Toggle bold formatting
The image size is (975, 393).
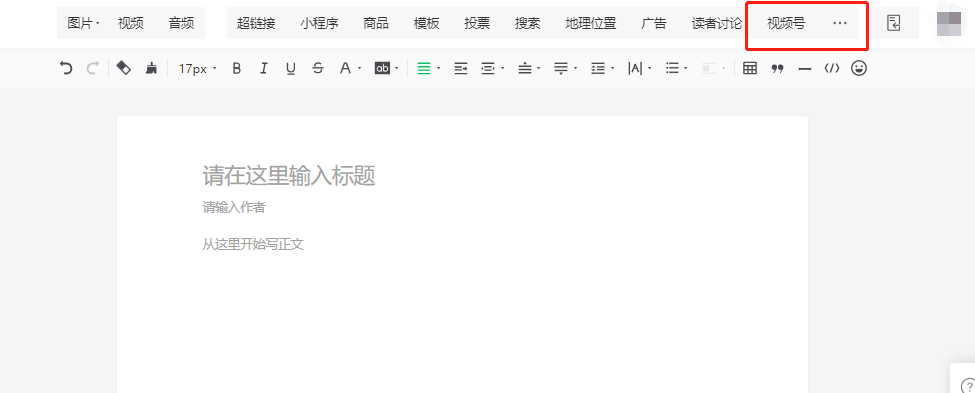236,68
